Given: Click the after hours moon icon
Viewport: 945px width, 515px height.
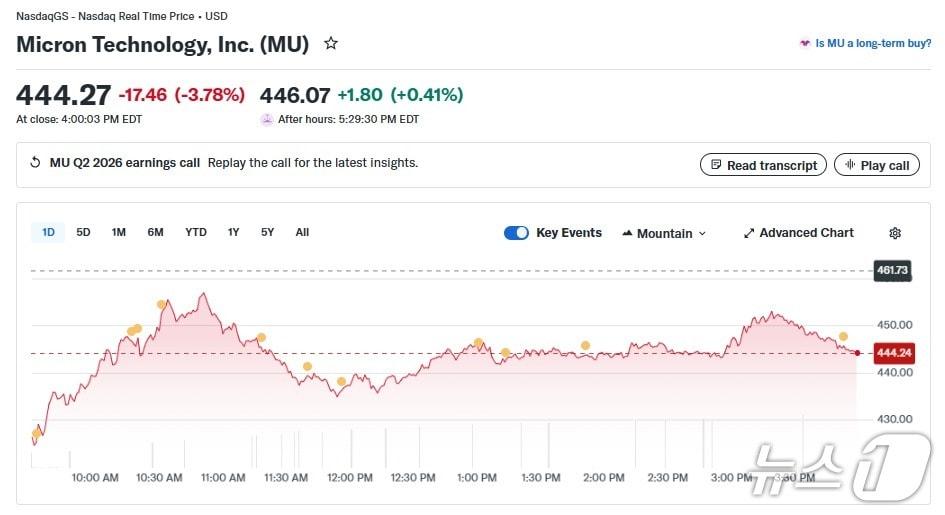Looking at the screenshot, I should [267, 119].
